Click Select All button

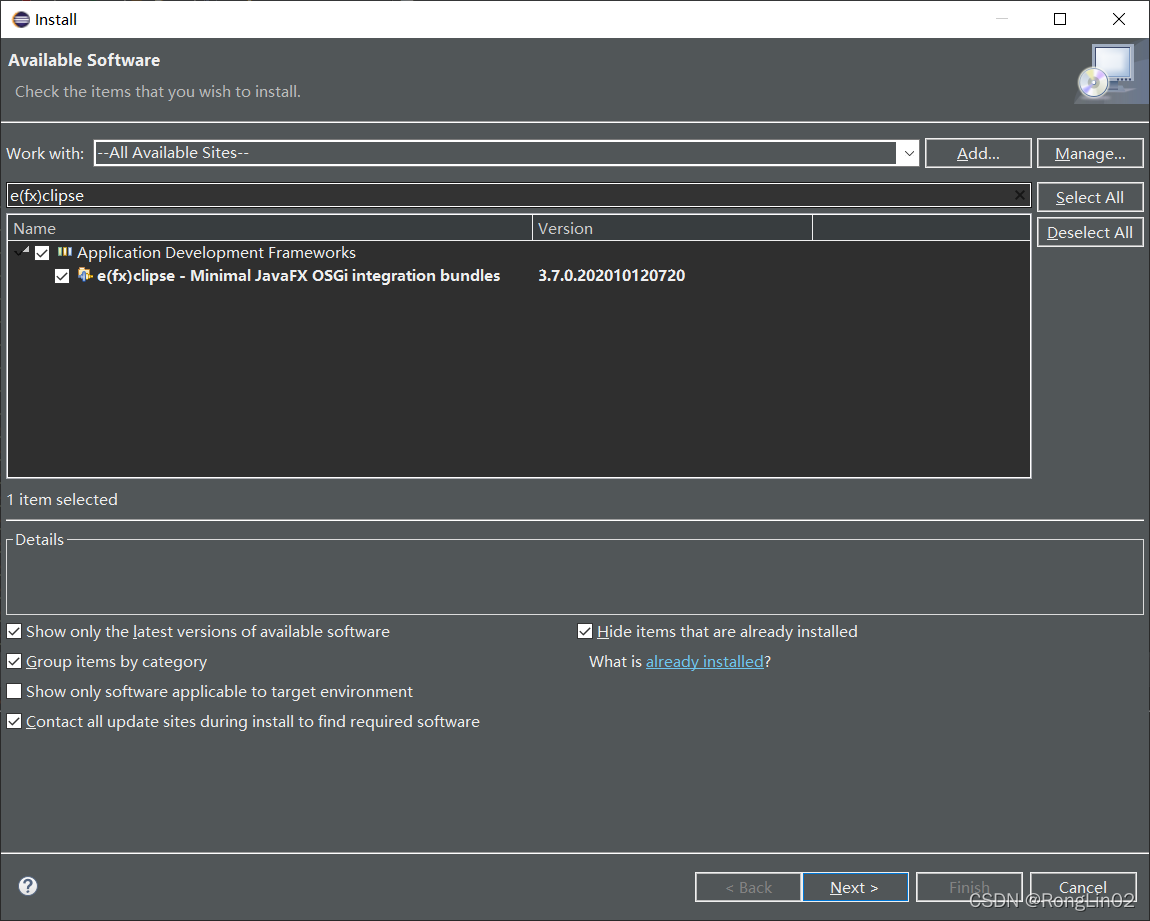[1090, 197]
